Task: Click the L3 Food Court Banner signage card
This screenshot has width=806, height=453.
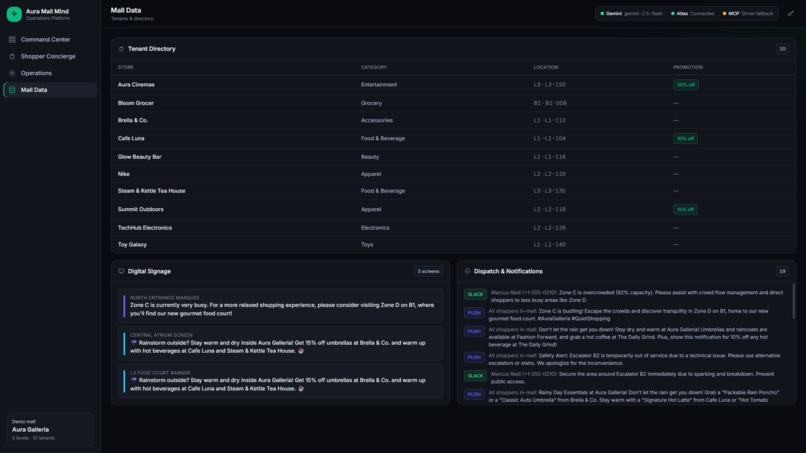Action: [x=280, y=381]
